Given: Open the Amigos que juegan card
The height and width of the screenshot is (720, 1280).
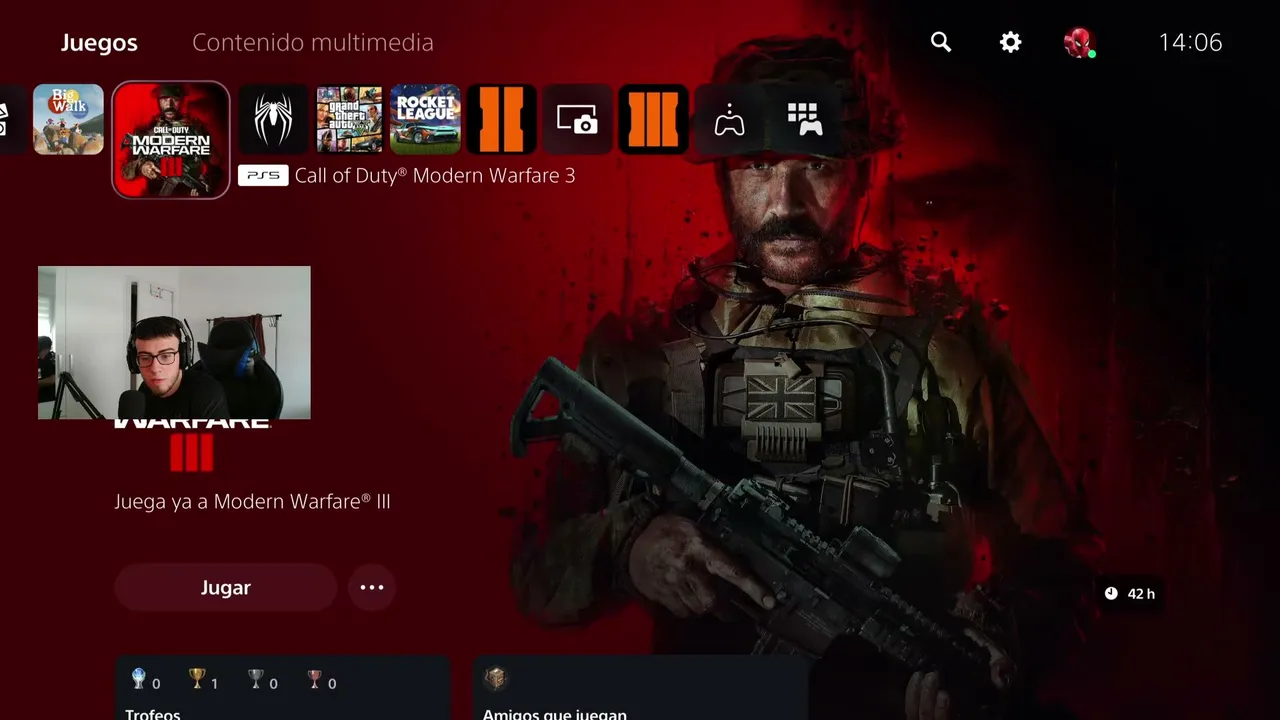Looking at the screenshot, I should [640, 688].
